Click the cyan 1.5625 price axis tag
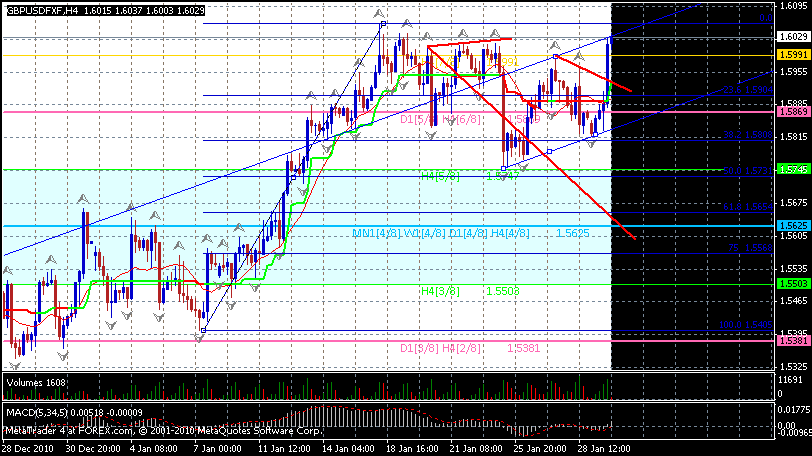Screen dimensions: 812x456 [x=793, y=226]
